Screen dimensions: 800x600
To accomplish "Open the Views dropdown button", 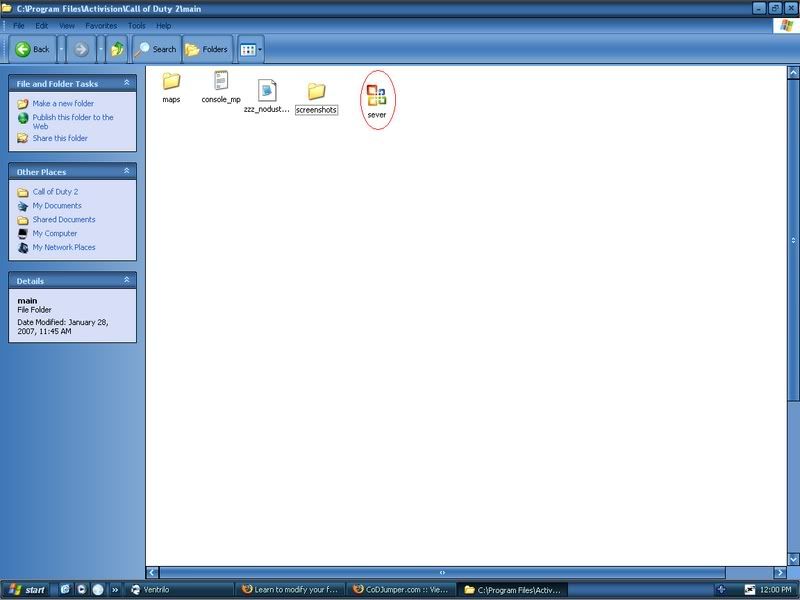I will click(250, 48).
